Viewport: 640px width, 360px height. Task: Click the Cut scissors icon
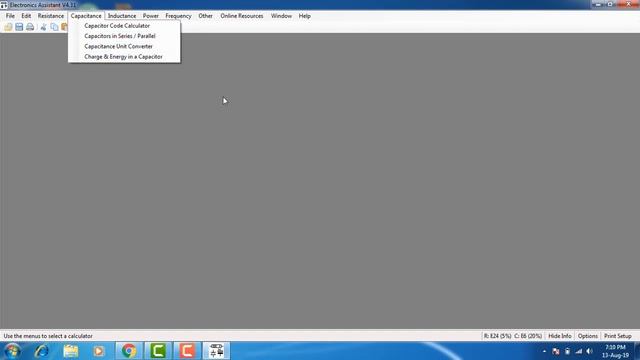44,27
